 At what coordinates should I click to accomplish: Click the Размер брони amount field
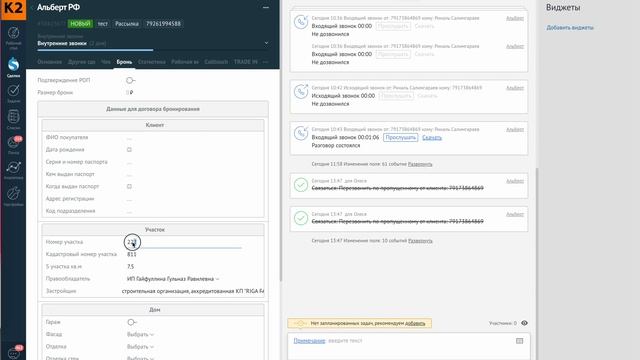(129, 93)
